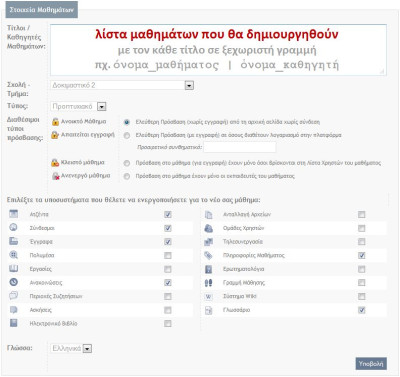Screen dimensions: 400x377
Task: Click the Κλειστό μάθημα label
Action: coord(83,162)
